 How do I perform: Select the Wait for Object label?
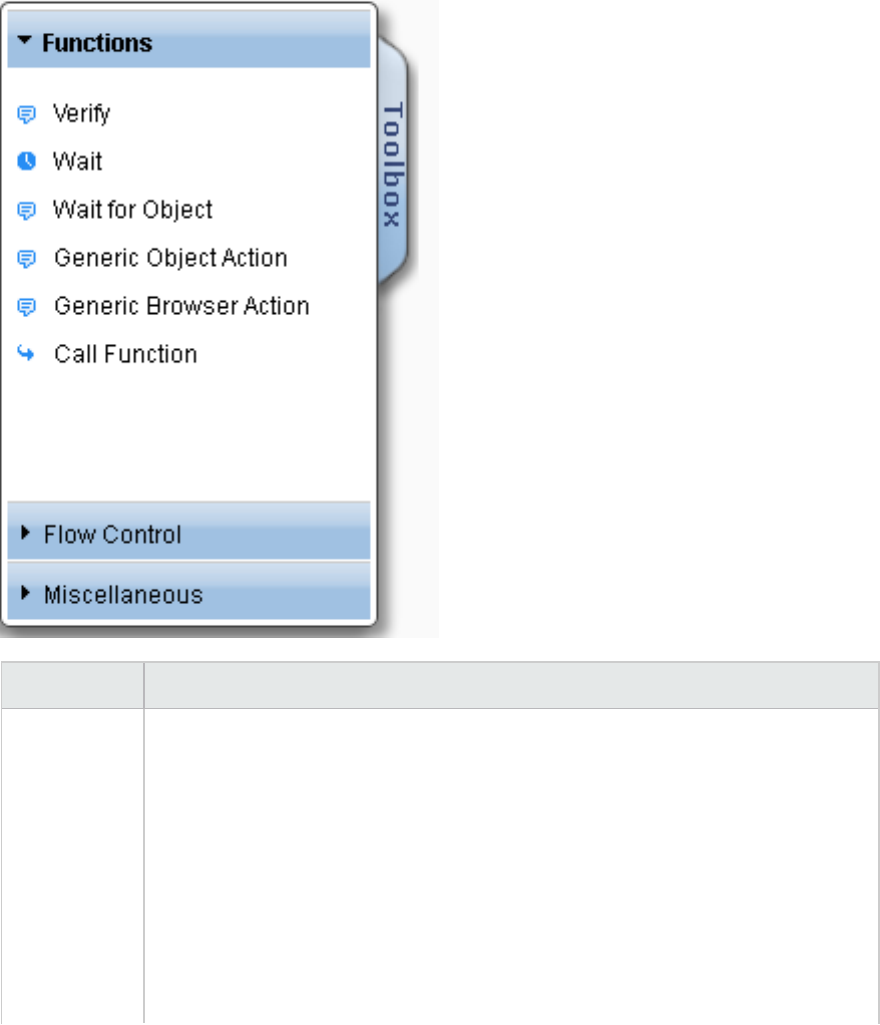point(132,210)
